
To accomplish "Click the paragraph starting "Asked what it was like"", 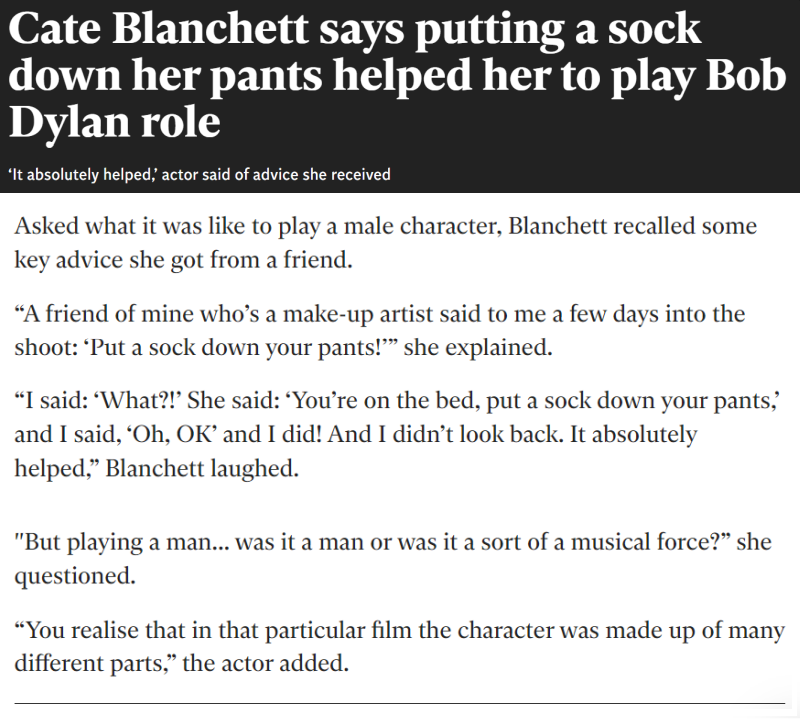I will [385, 241].
